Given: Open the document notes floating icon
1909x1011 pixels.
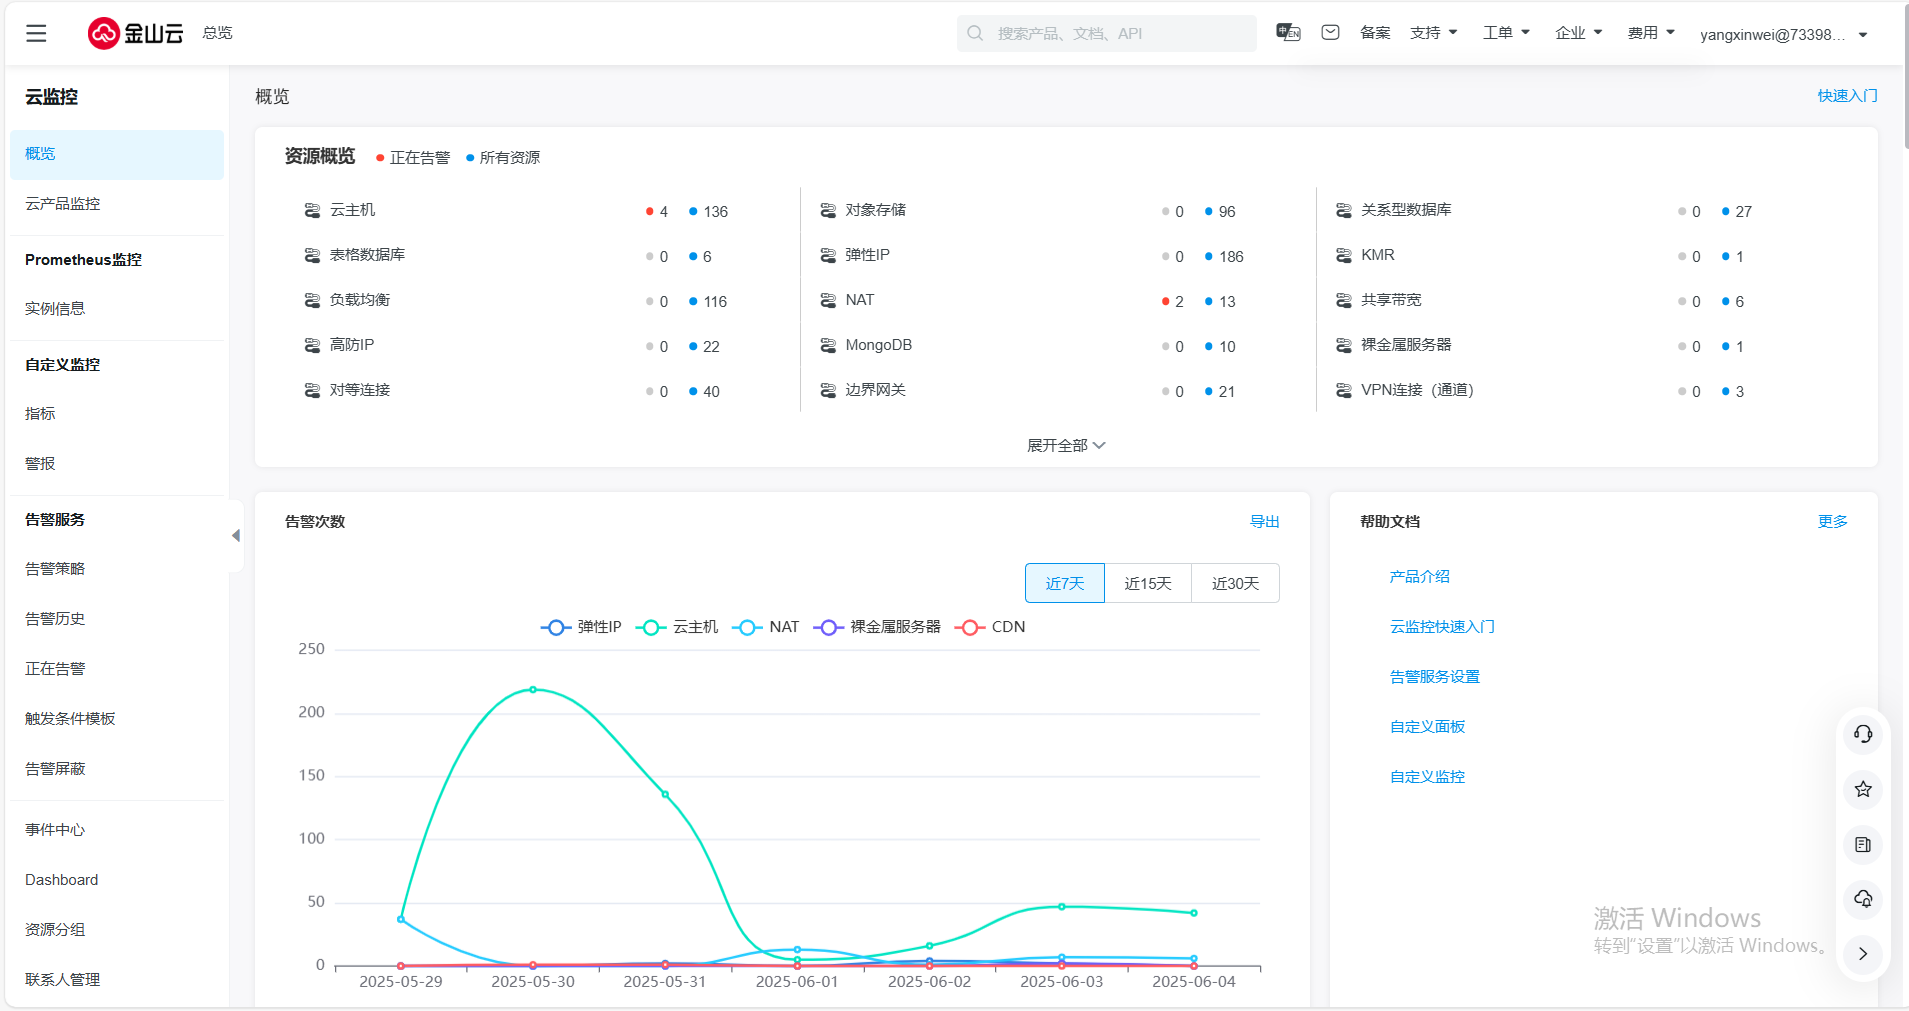Looking at the screenshot, I should (x=1862, y=844).
